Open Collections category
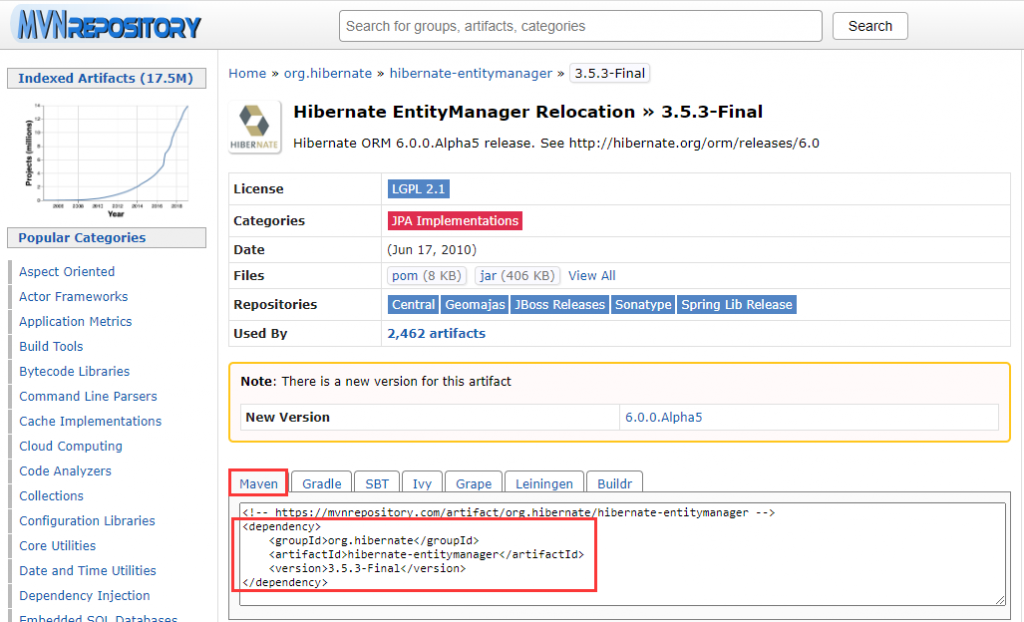1024x622 pixels. click(x=51, y=496)
